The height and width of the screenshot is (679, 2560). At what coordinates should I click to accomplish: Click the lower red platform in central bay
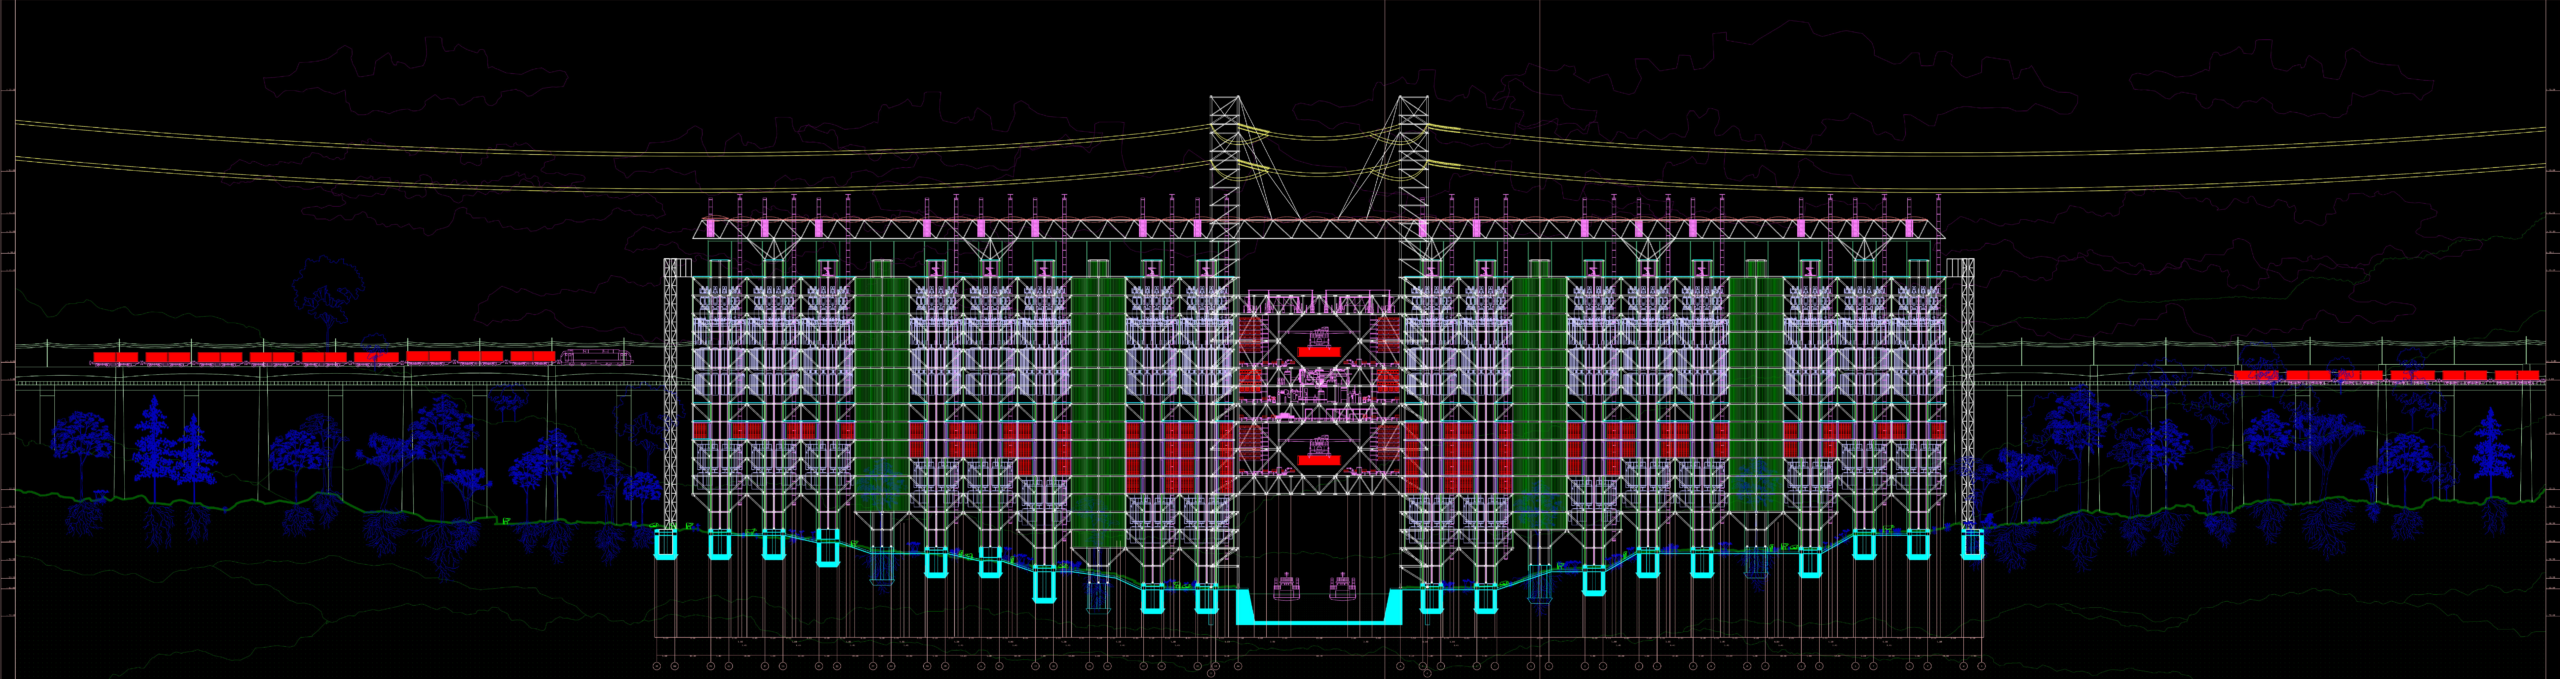click(1316, 460)
